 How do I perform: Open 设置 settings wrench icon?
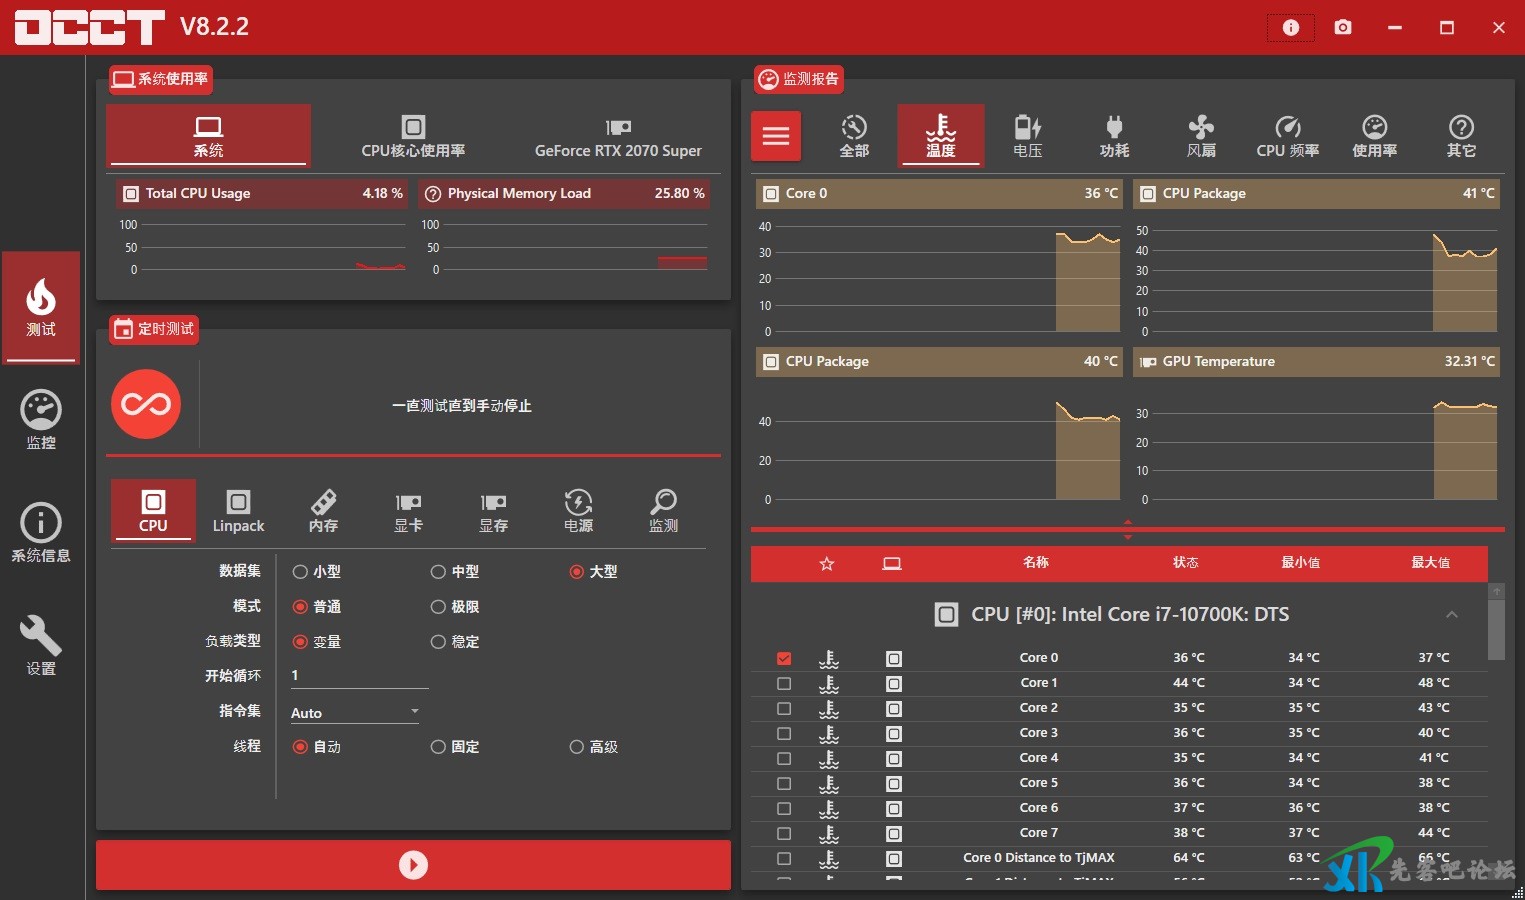point(41,646)
